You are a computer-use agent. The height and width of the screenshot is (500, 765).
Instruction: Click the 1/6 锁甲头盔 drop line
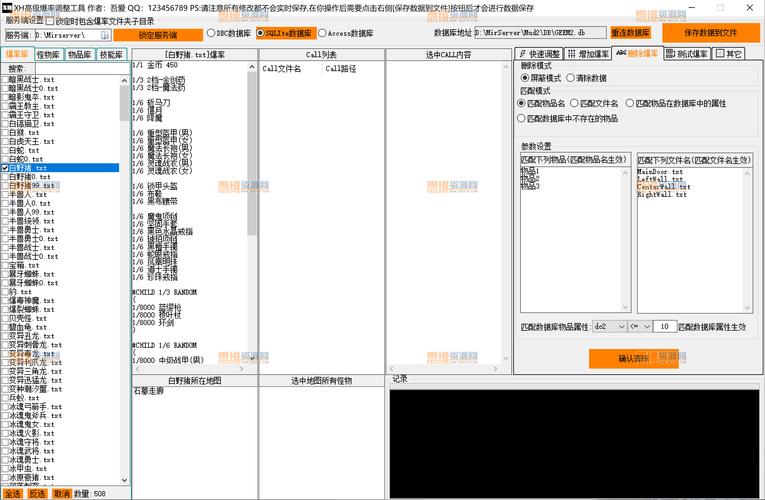click(155, 186)
